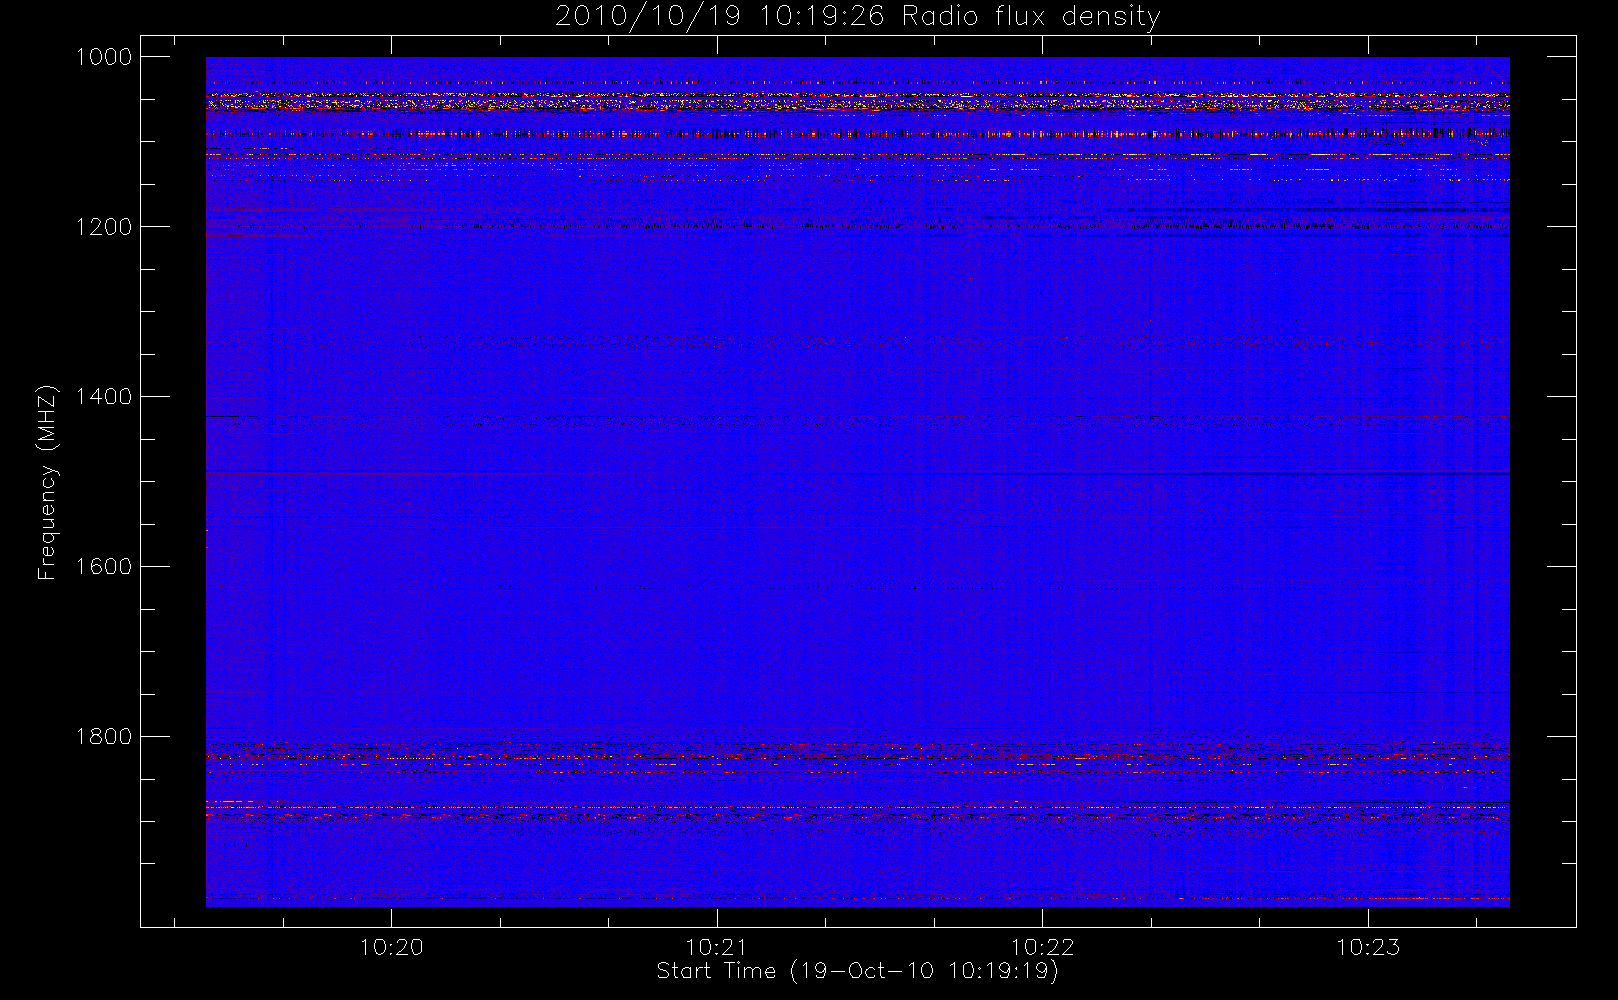Click the 1400 frequency tick label
Screen dimensions: 1618x1000
pyautogui.click(x=104, y=397)
